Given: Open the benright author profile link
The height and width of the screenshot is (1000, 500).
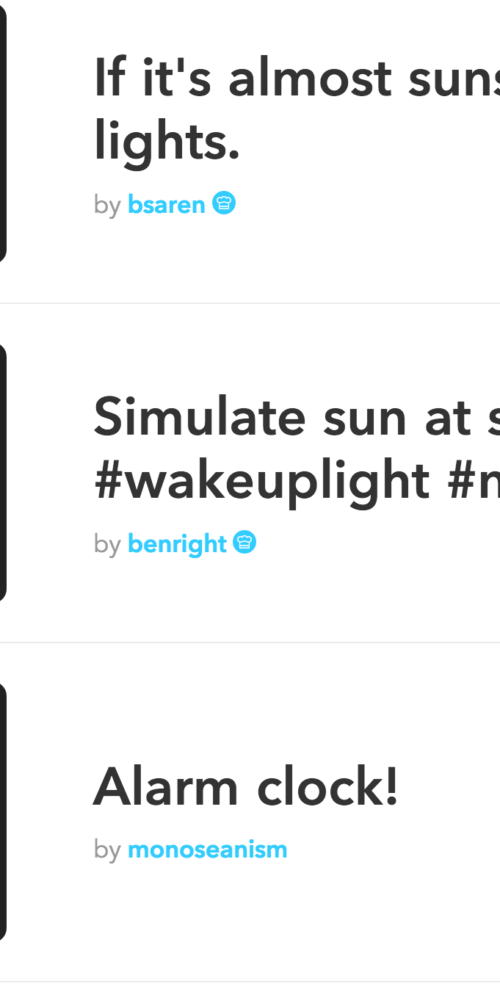Looking at the screenshot, I should [177, 545].
